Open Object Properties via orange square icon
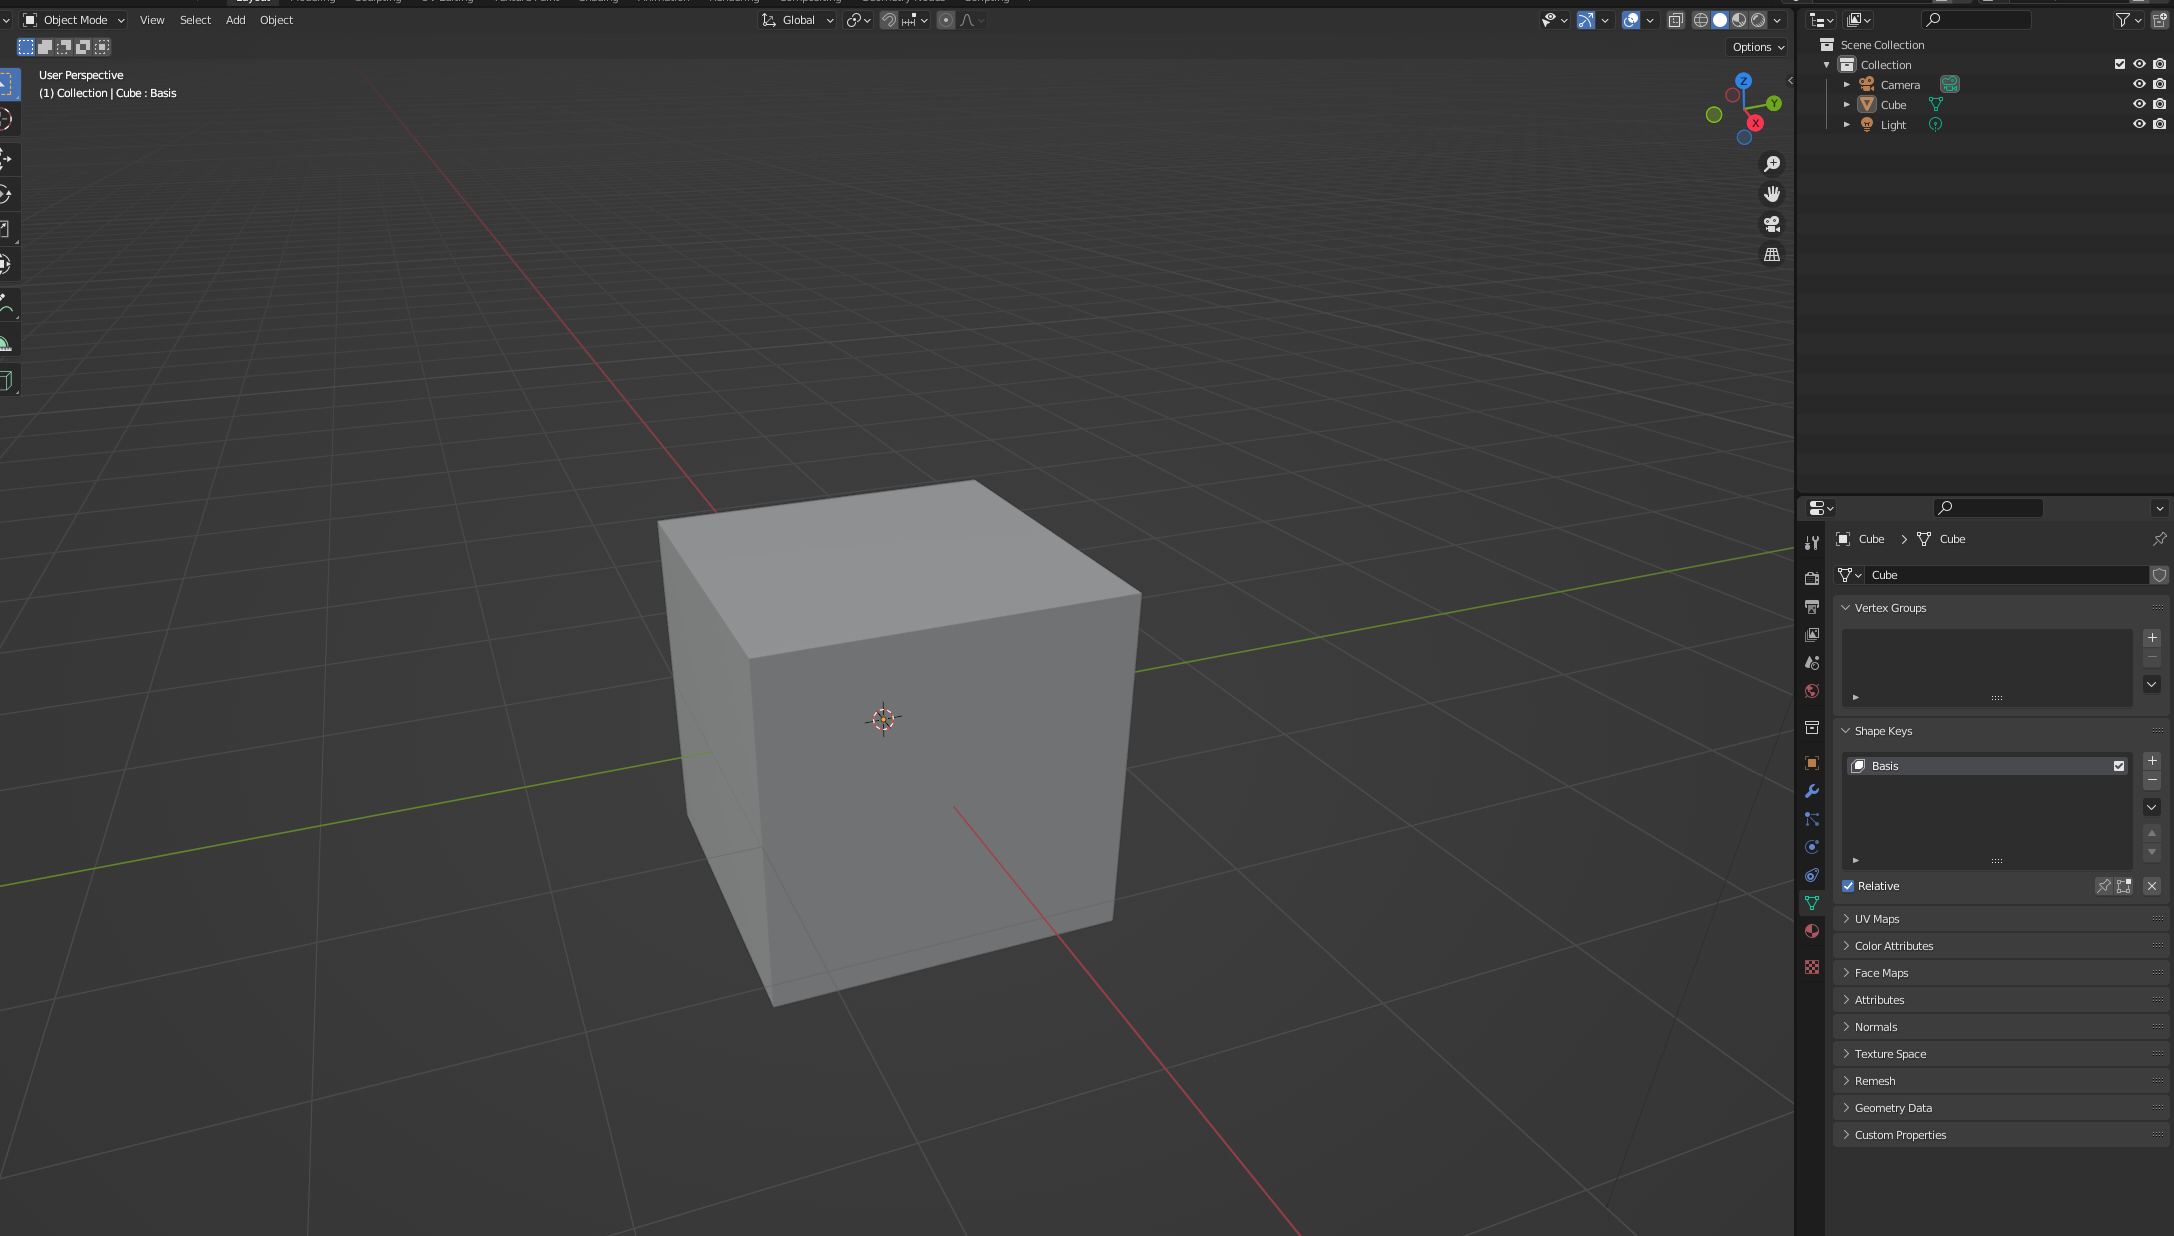Viewport: 2174px width, 1236px height. 1811,763
